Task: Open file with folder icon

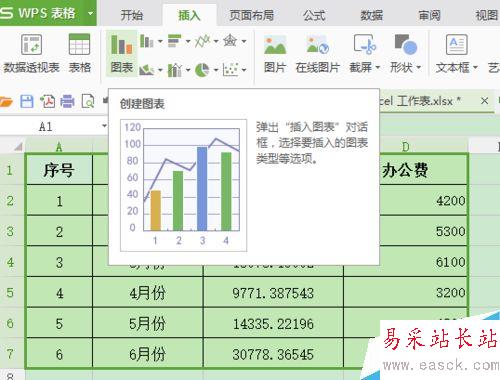Action: coord(6,101)
